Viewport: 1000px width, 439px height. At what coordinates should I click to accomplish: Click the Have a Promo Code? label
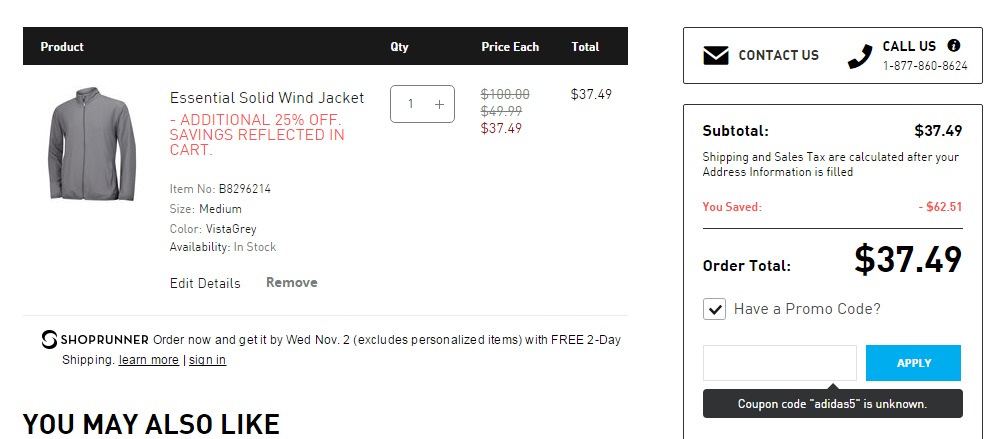pos(807,309)
